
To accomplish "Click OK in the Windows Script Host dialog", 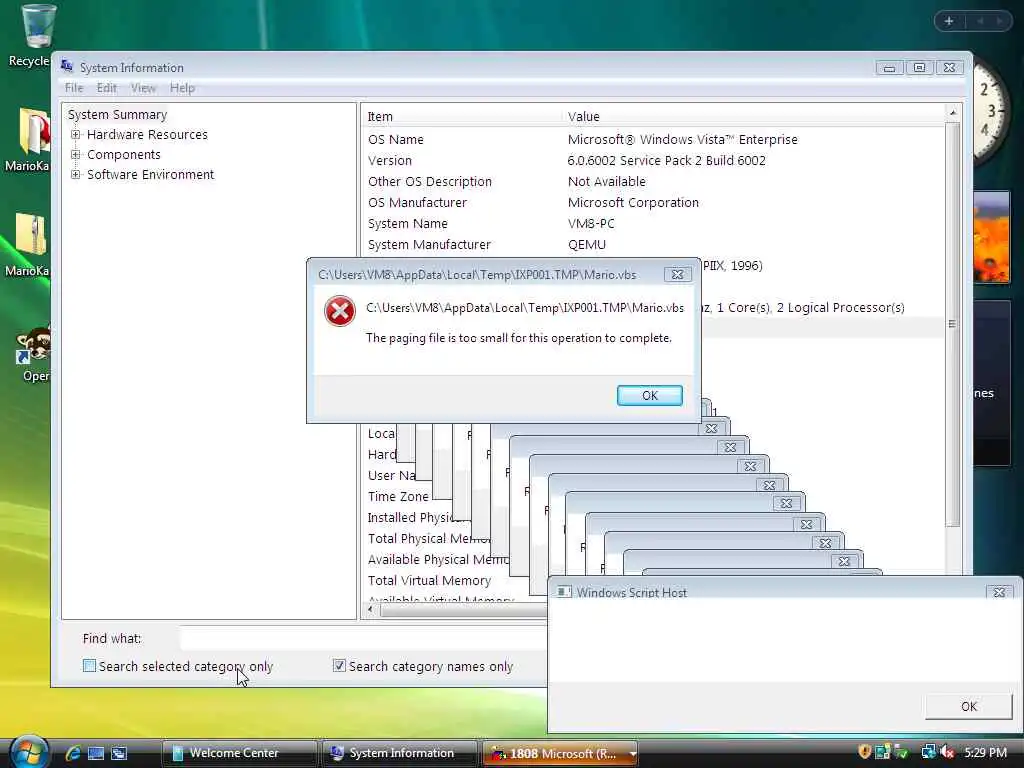I will (x=968, y=706).
